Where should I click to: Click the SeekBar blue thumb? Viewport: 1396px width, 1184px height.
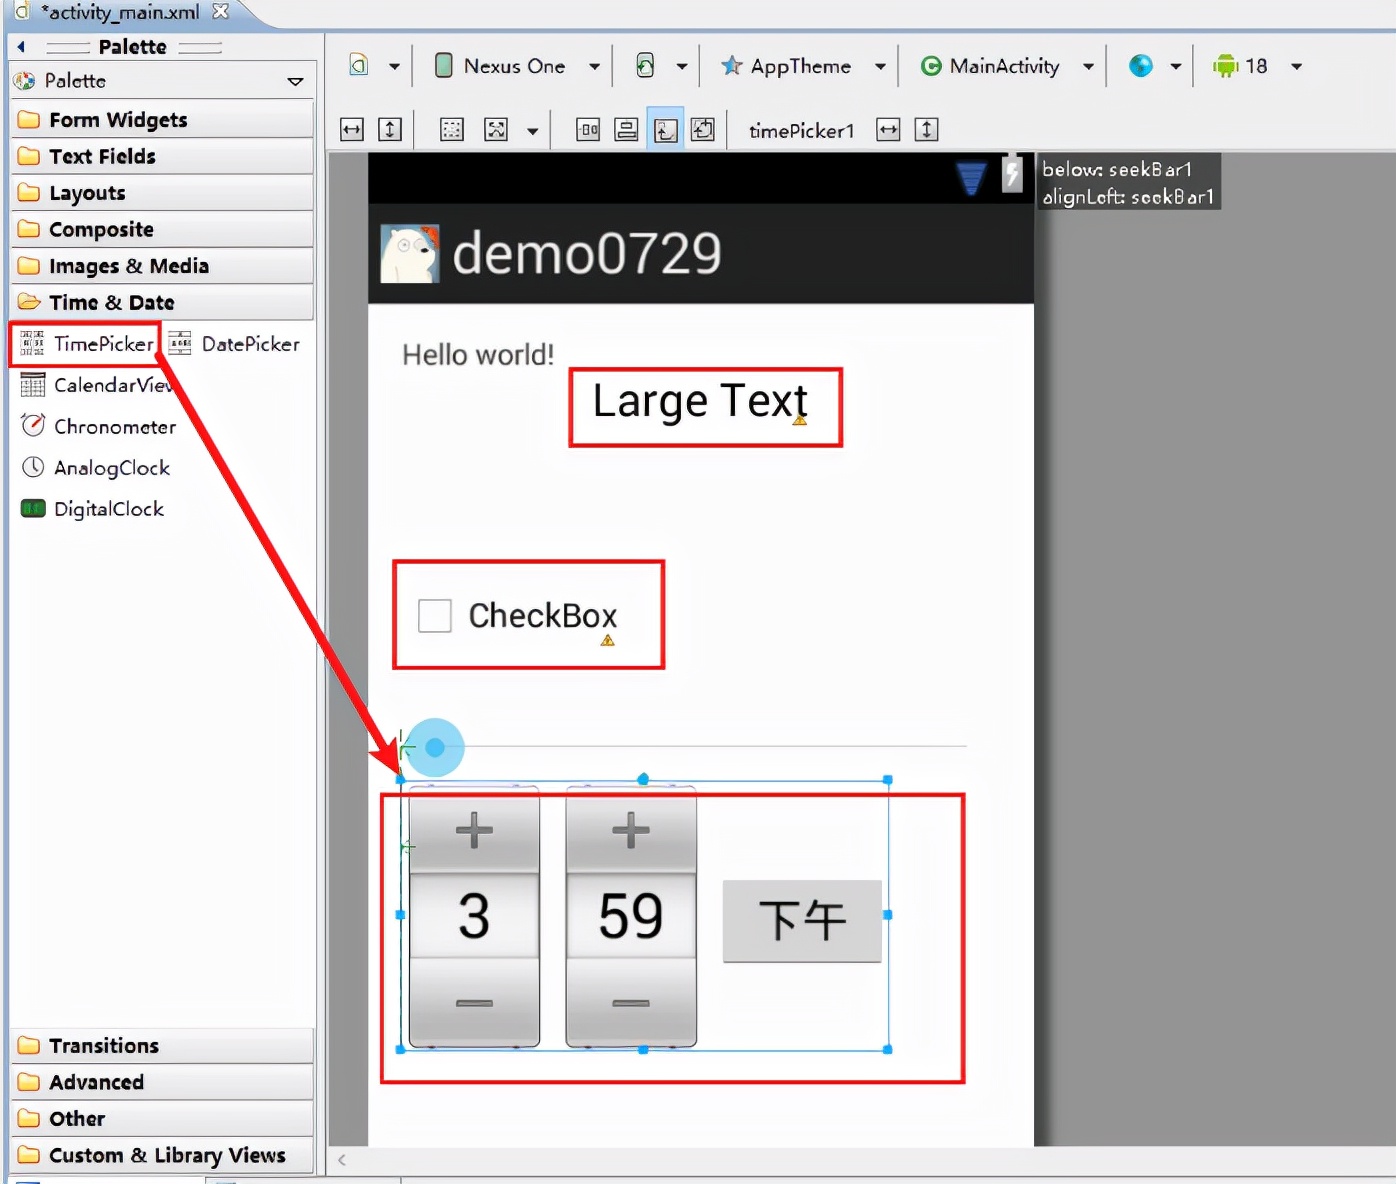(435, 747)
